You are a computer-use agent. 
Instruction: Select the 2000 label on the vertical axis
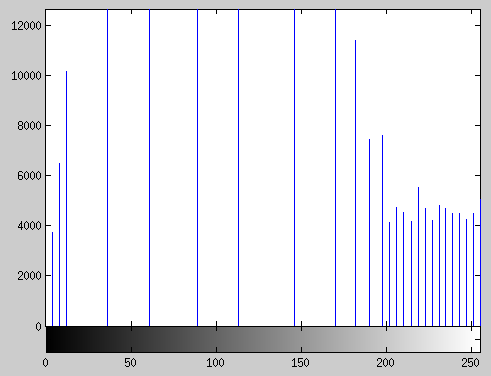[x=29, y=276]
